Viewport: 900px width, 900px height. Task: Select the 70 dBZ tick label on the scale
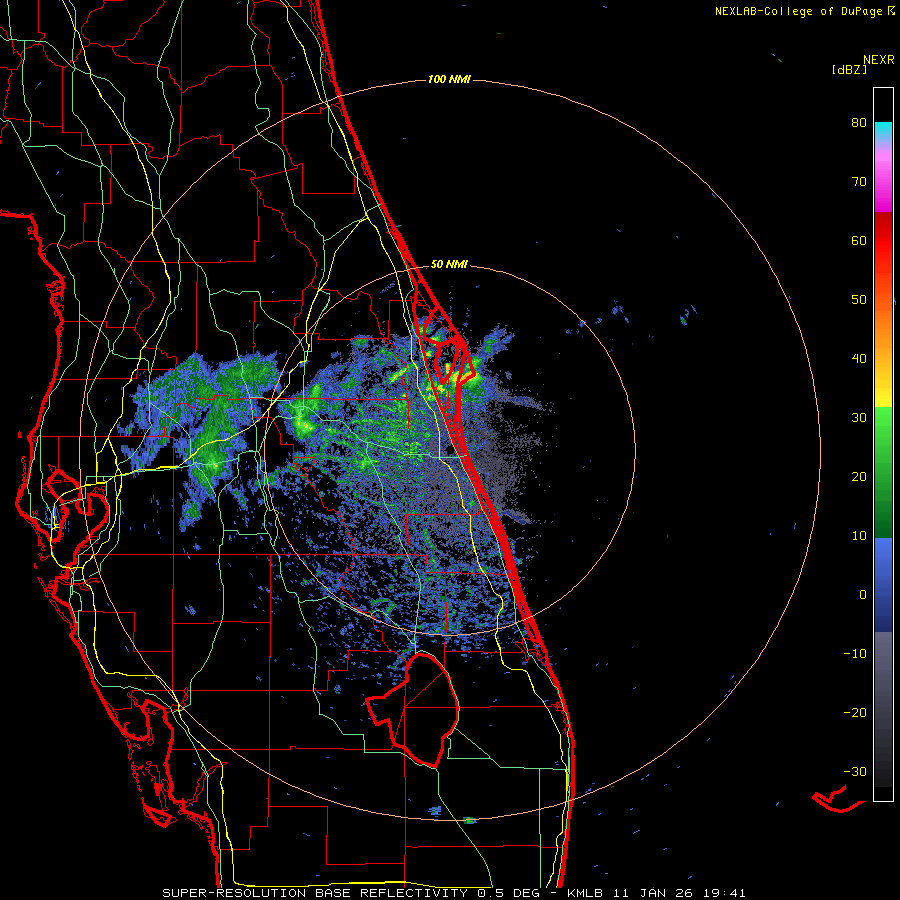(859, 182)
